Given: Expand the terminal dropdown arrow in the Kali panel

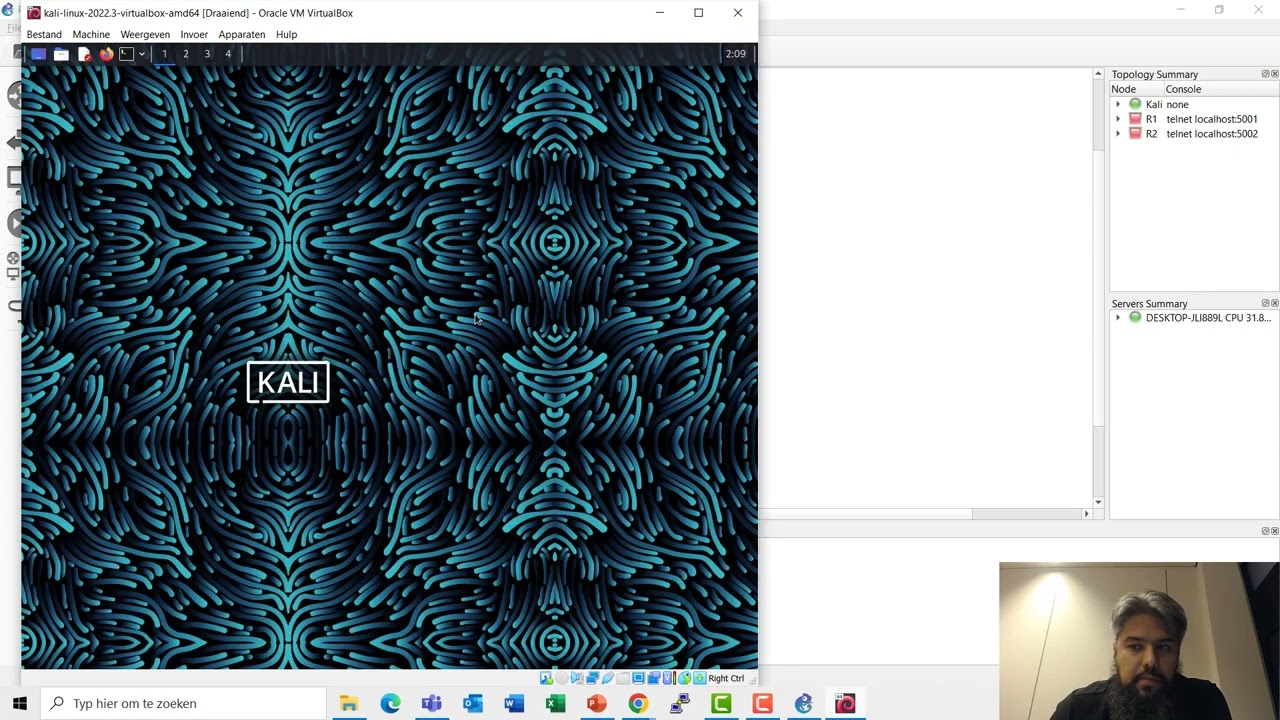Looking at the screenshot, I should [142, 54].
